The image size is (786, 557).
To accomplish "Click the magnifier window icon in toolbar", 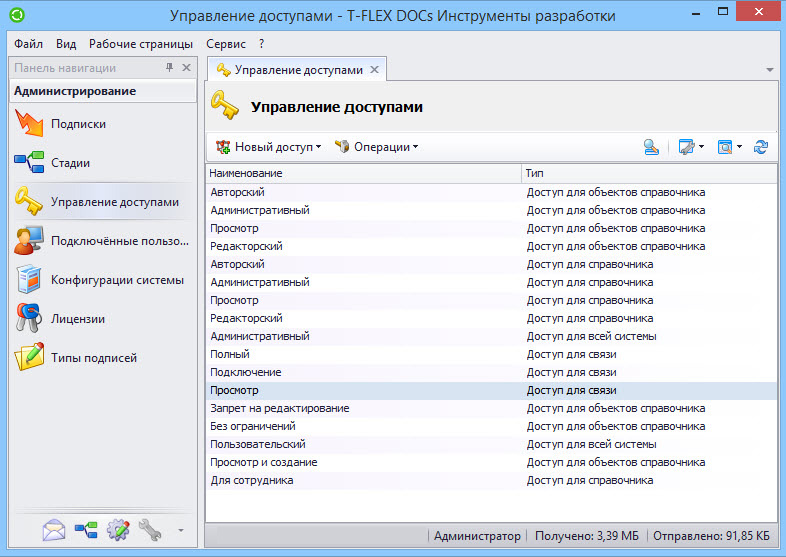I will pos(725,147).
